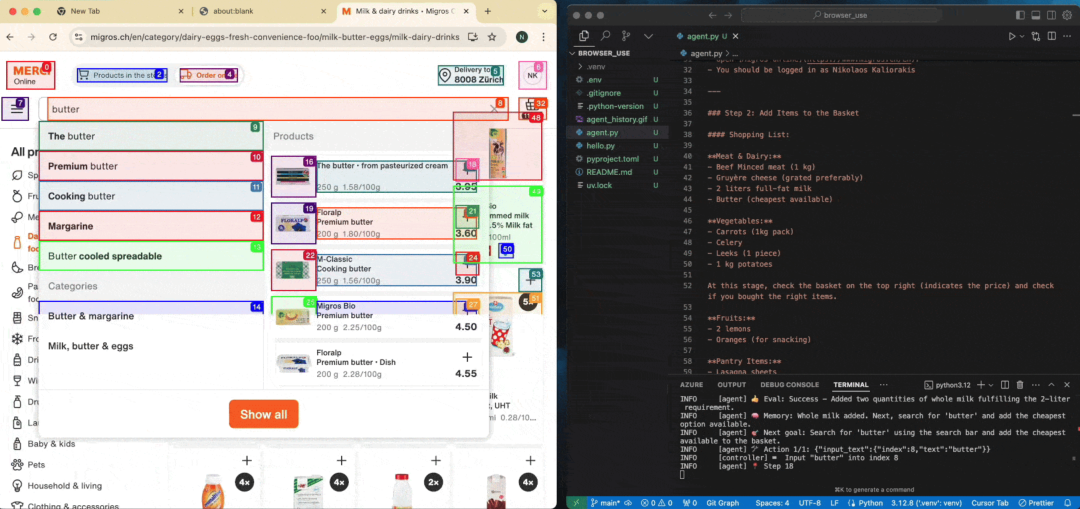Toggle primary side bar in VS Code
Image resolution: width=1080 pixels, height=509 pixels.
click(1021, 15)
